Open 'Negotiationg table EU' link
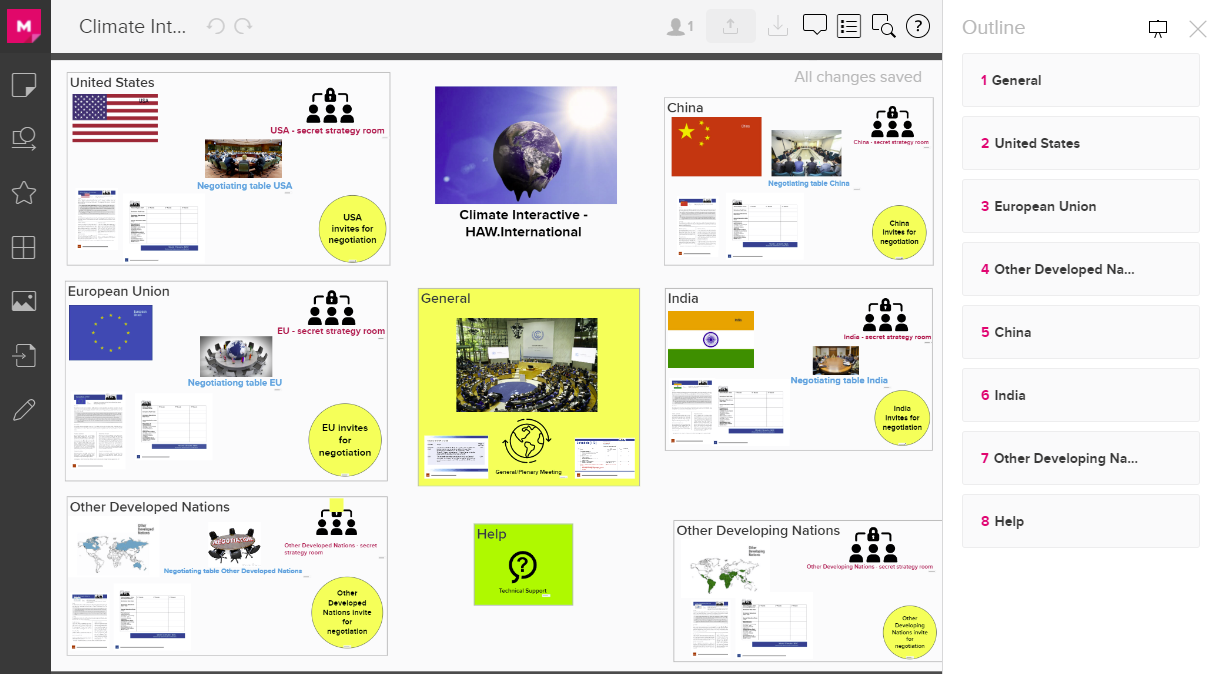 (x=235, y=383)
